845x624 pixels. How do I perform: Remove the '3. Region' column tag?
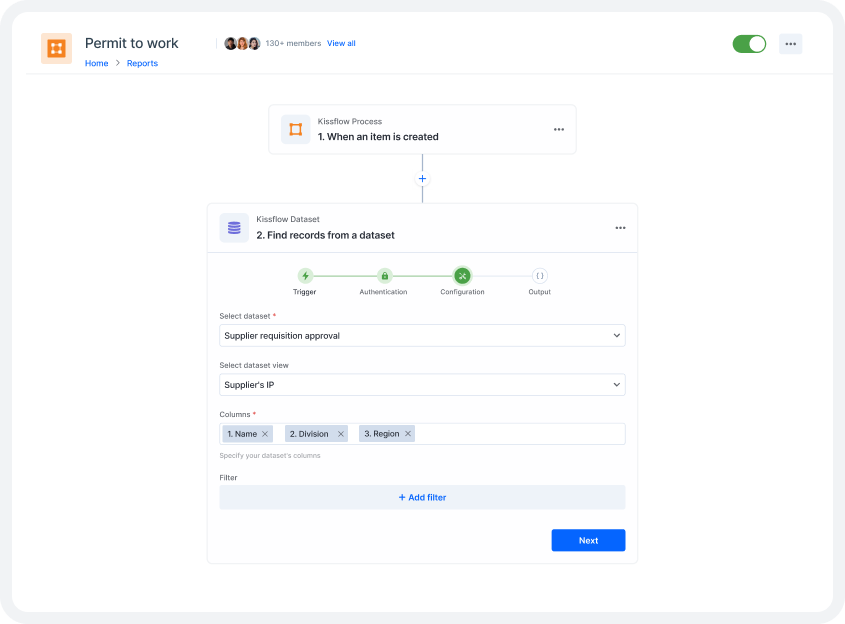(408, 434)
